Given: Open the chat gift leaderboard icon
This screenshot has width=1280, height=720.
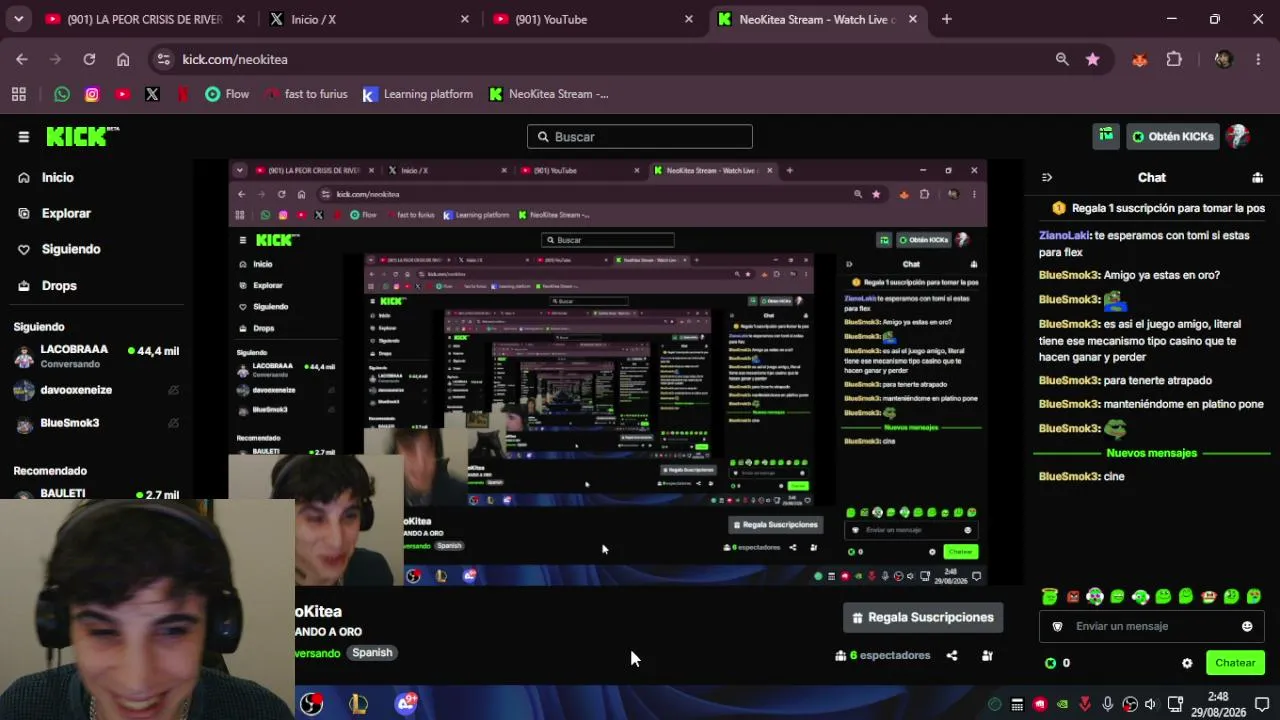Looking at the screenshot, I should pos(1257,177).
